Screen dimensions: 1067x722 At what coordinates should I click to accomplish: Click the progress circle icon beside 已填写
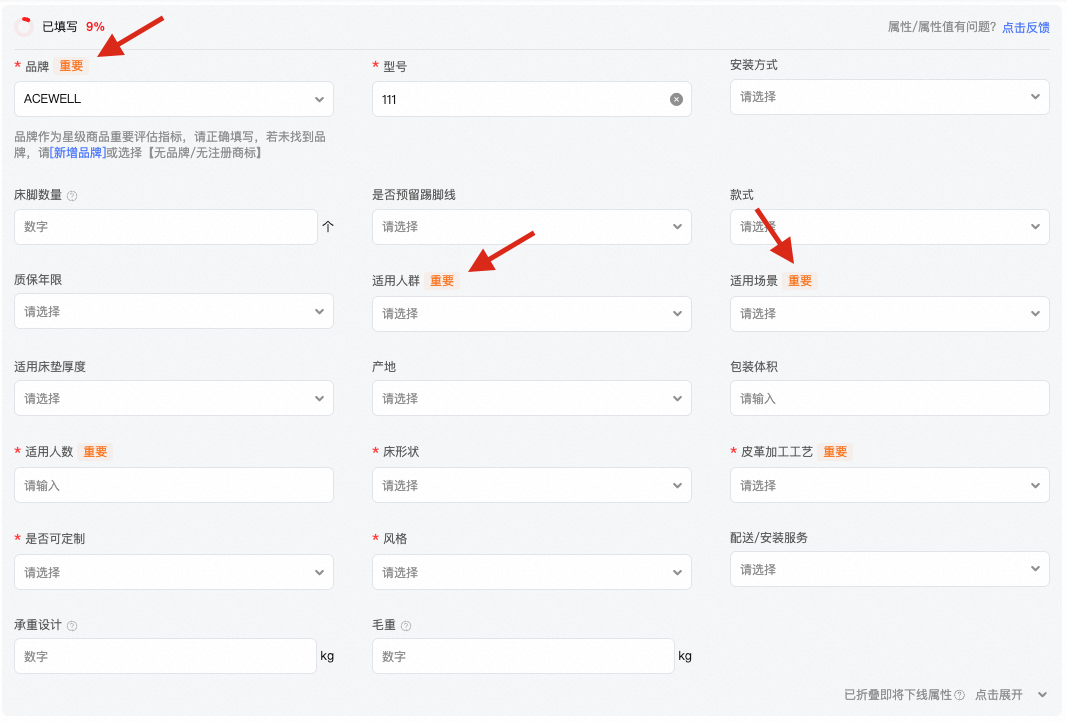(x=24, y=27)
